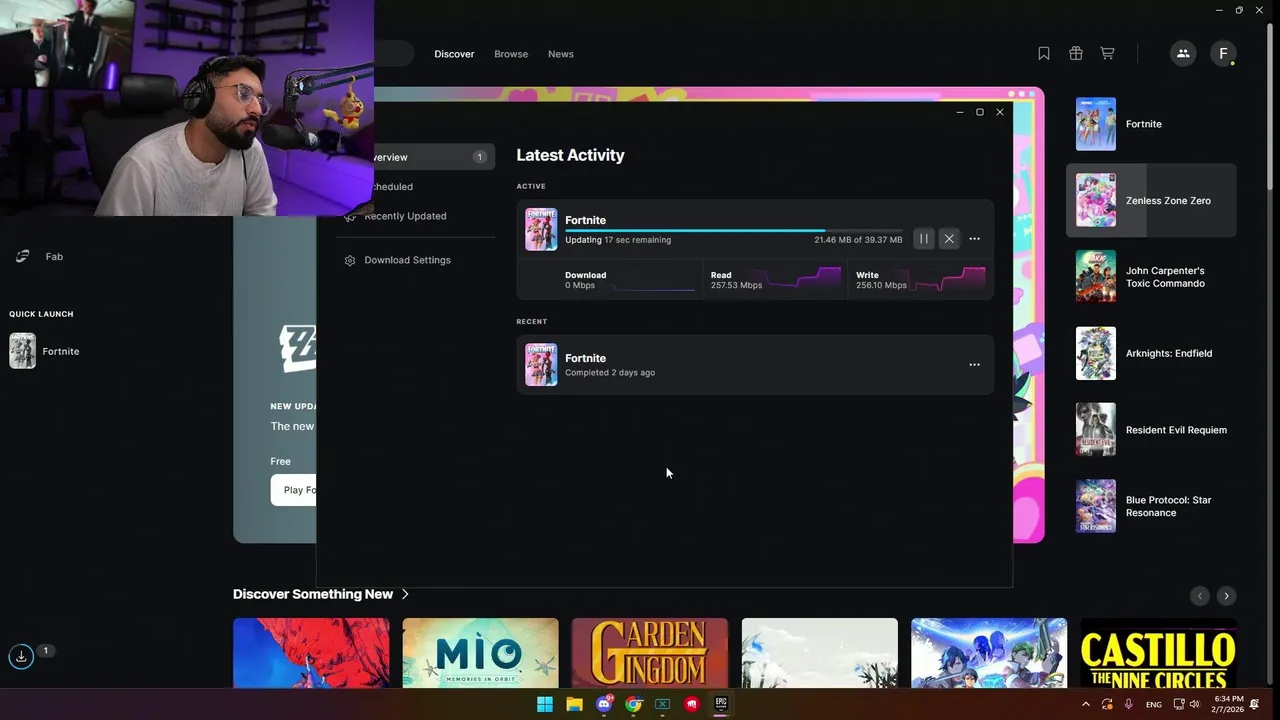Open File Explorer from the taskbar
This screenshot has height=720, width=1280.
(574, 704)
